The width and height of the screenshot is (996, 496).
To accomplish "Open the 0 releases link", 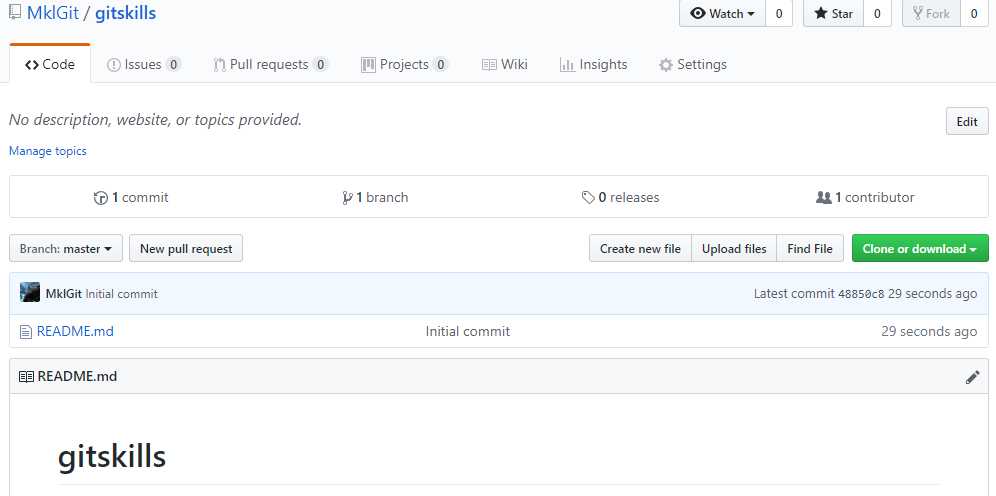I will (621, 198).
